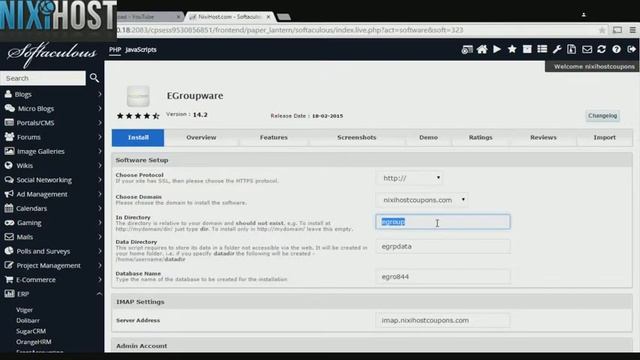The image size is (640, 360).
Task: Click the EGroupware software thumbnail
Action: point(138,96)
